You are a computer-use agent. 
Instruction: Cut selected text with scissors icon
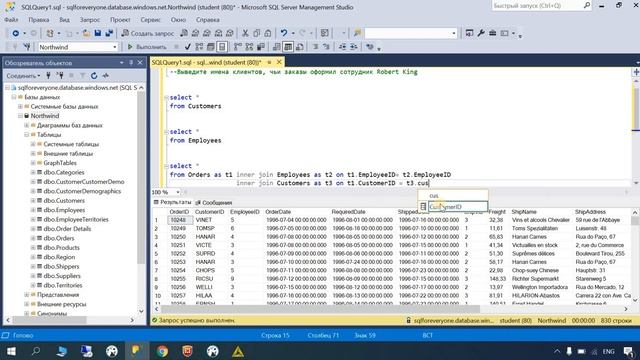click(x=245, y=33)
